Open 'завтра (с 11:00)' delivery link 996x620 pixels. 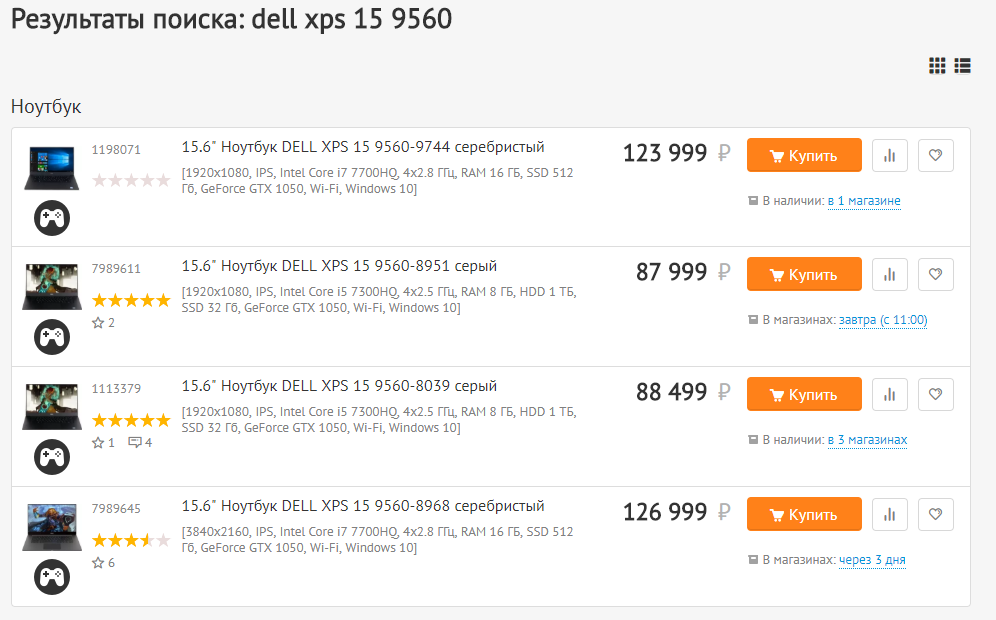point(883,321)
